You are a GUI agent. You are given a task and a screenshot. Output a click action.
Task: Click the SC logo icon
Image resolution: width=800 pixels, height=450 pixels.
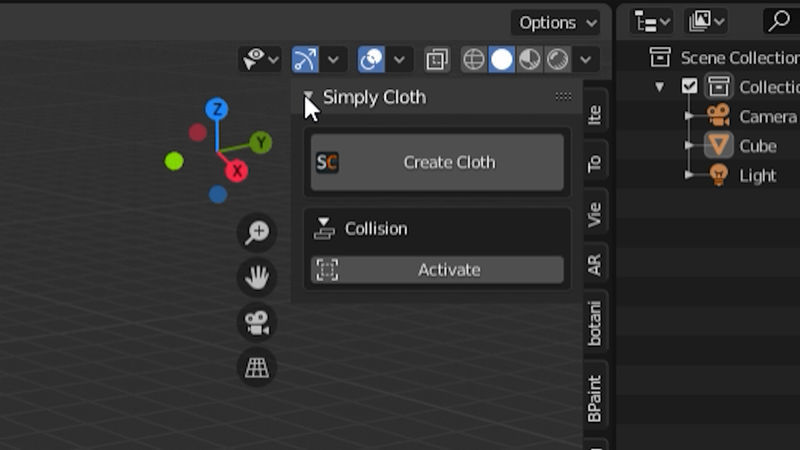[327, 162]
